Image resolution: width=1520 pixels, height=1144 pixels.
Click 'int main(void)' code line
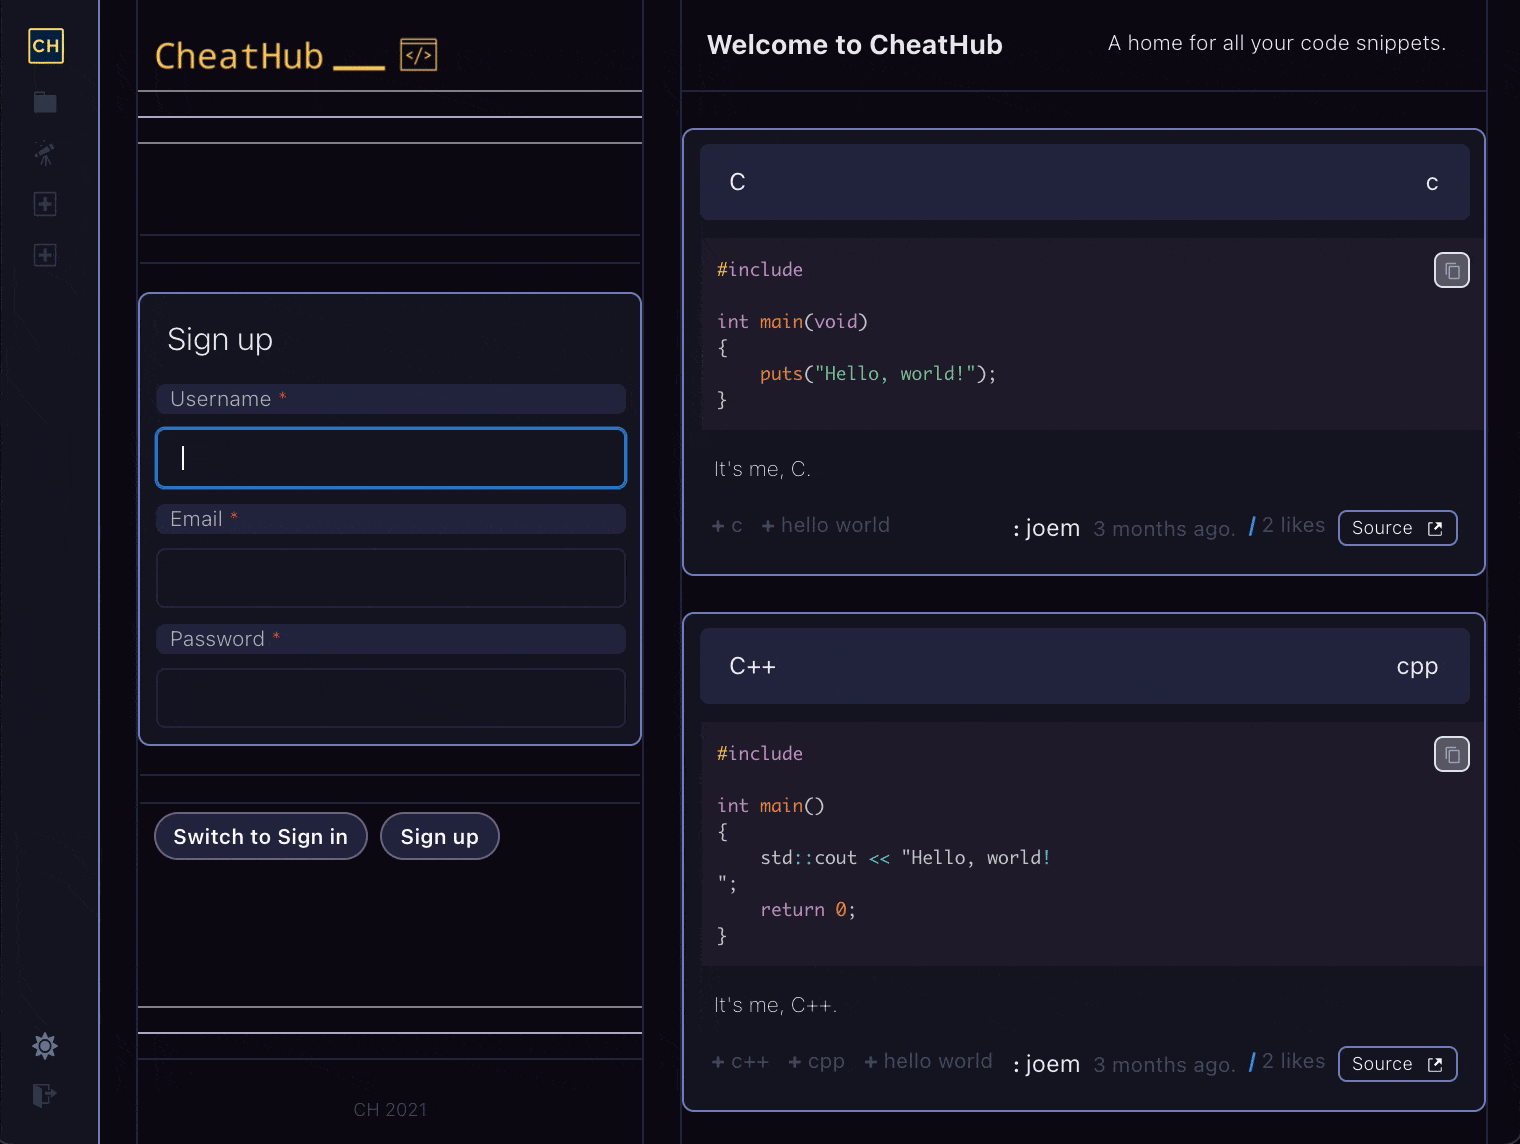point(792,322)
